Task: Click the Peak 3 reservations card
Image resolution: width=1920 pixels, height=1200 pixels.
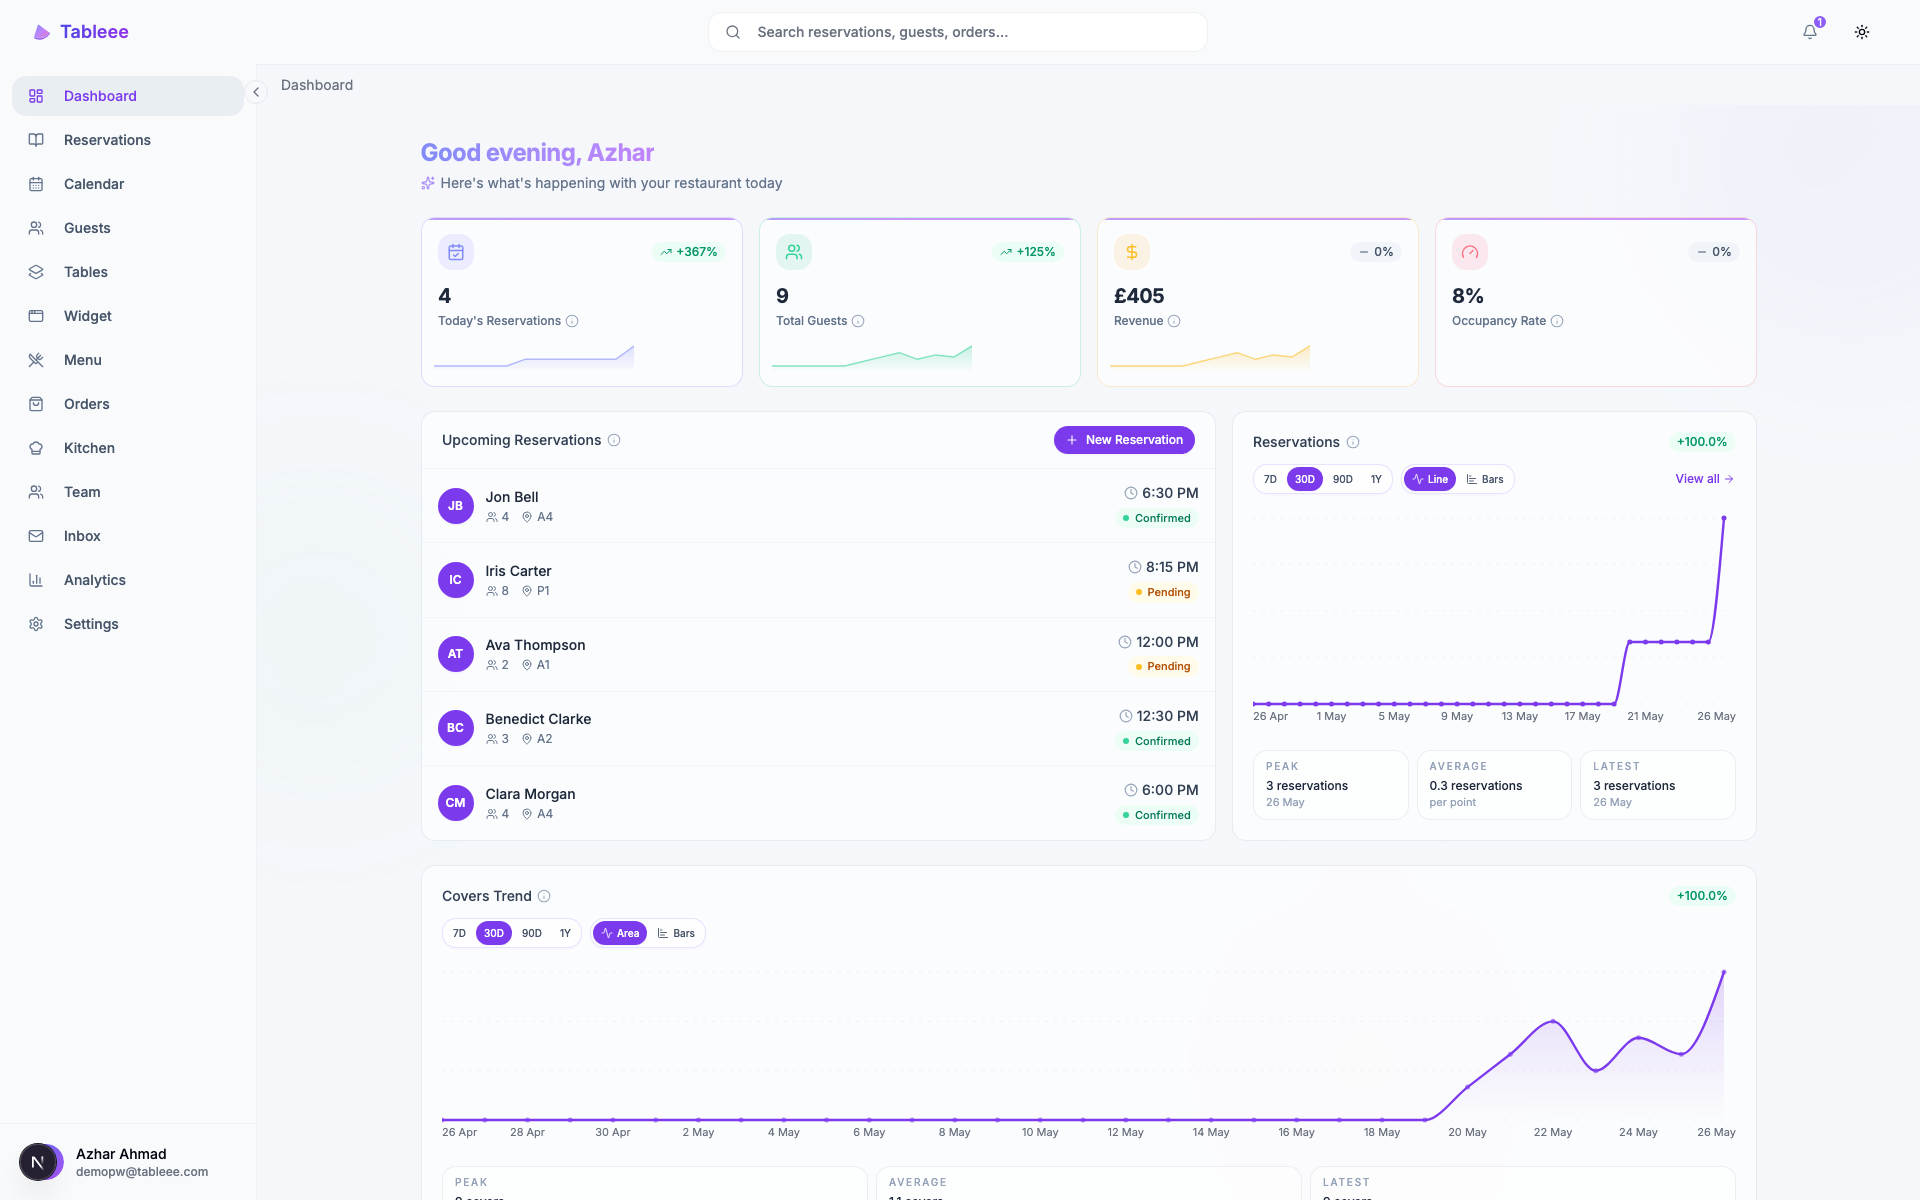Action: pos(1330,785)
